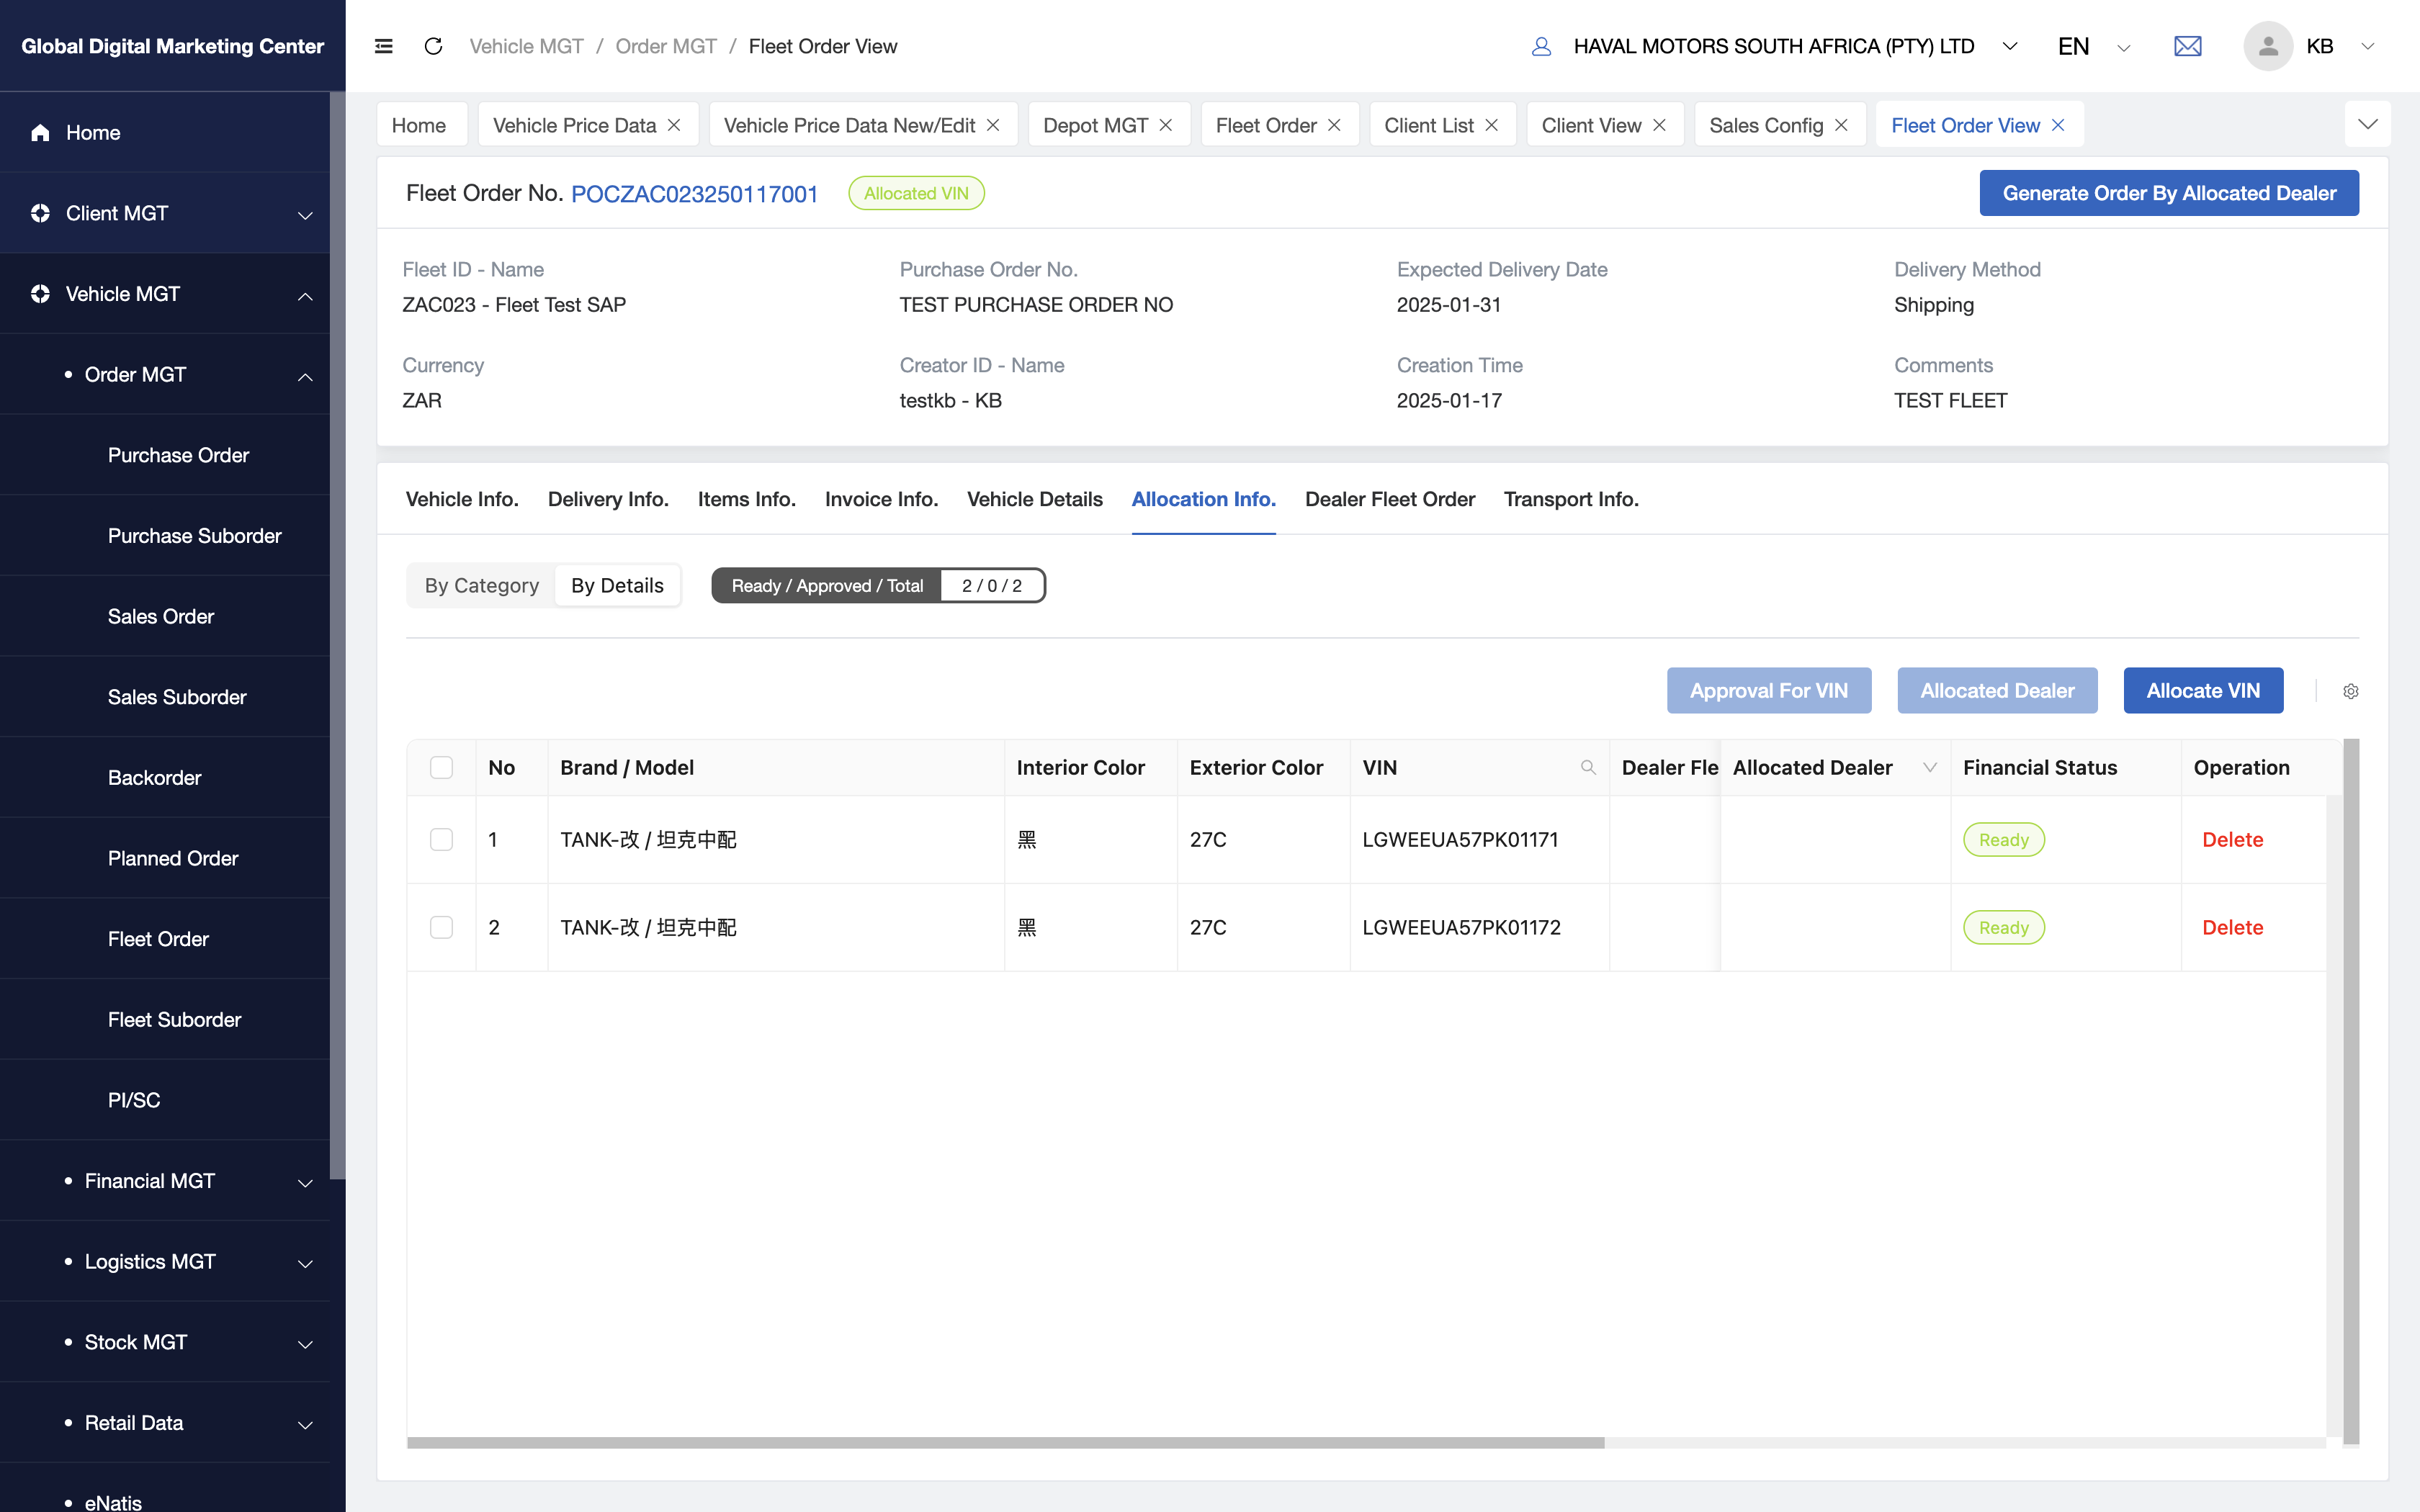Screen dimensions: 2420x1512
Task: Check the row 1 checkbox
Action: pos(441,839)
